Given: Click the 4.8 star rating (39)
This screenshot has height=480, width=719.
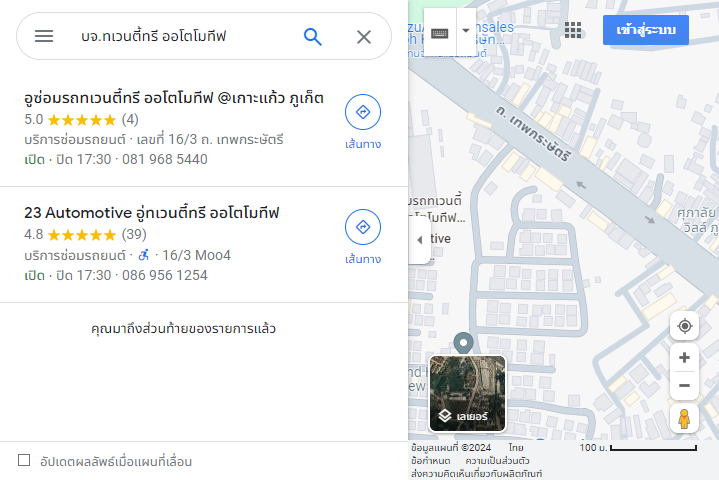Looking at the screenshot, I should (85, 235).
